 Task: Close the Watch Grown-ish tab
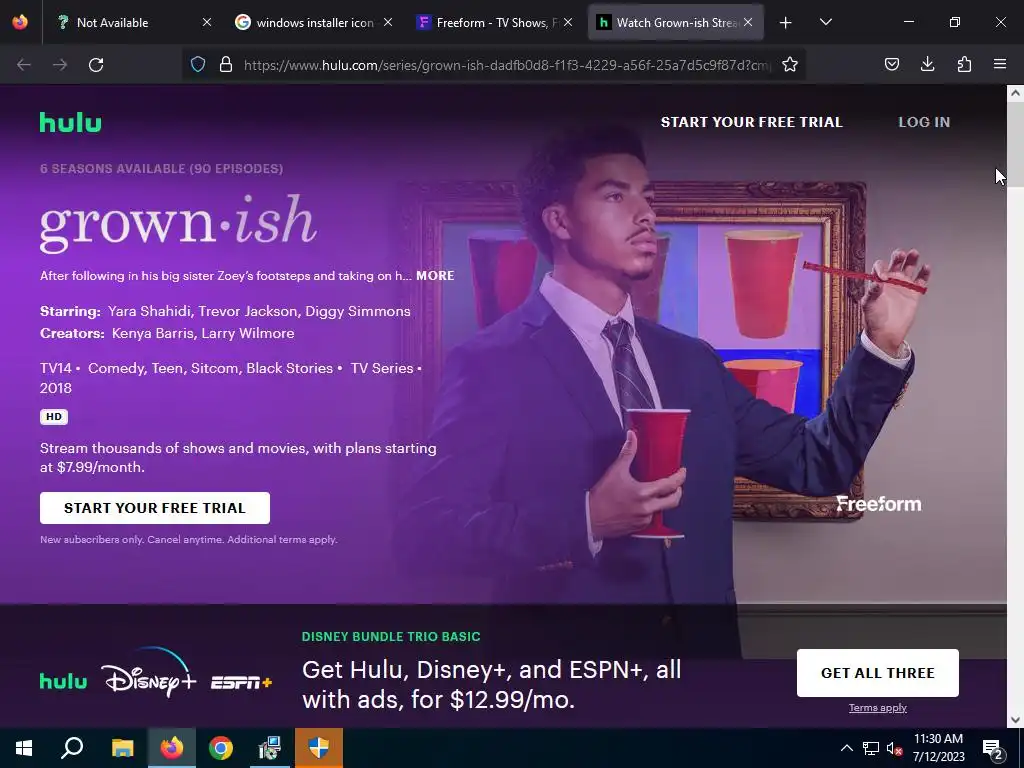point(748,22)
